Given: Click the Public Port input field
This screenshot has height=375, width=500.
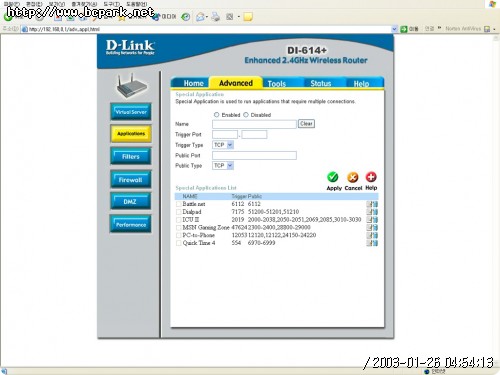Looking at the screenshot, I should (x=254, y=155).
